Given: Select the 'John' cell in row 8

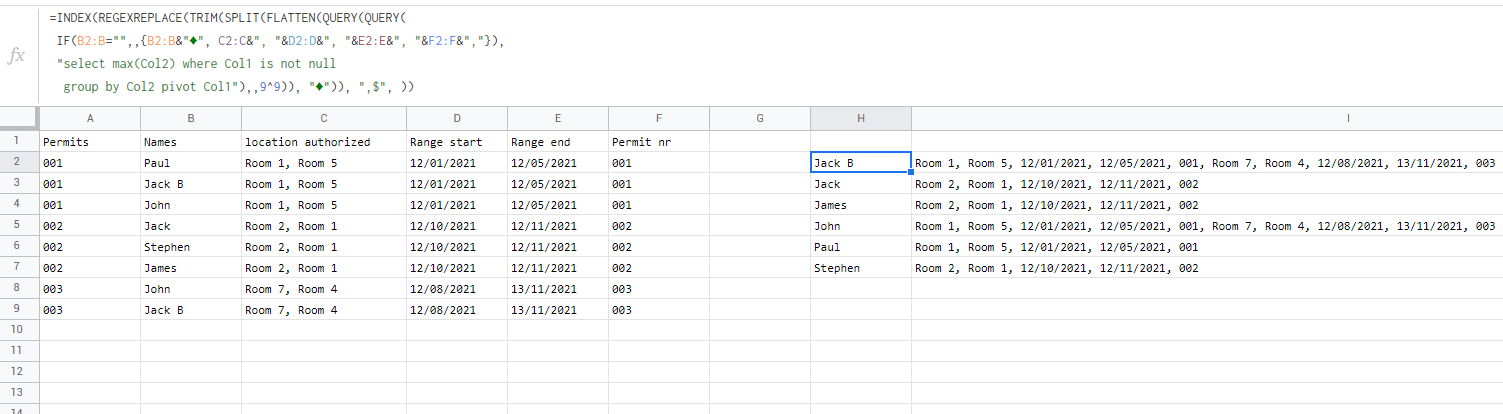Looking at the screenshot, I should coord(191,288).
